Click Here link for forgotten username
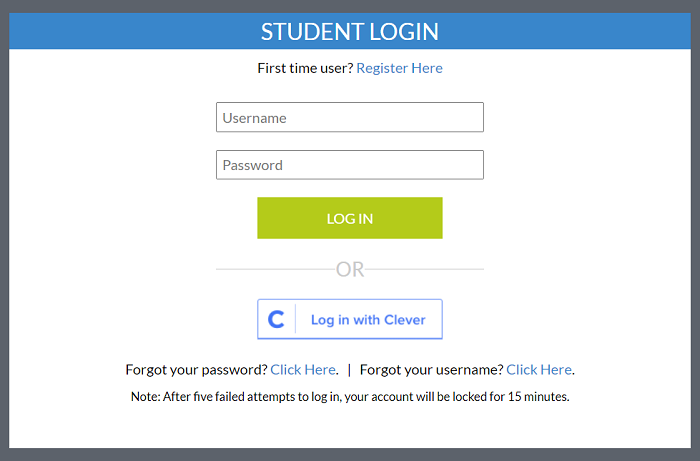The height and width of the screenshot is (461, 700). 539,370
